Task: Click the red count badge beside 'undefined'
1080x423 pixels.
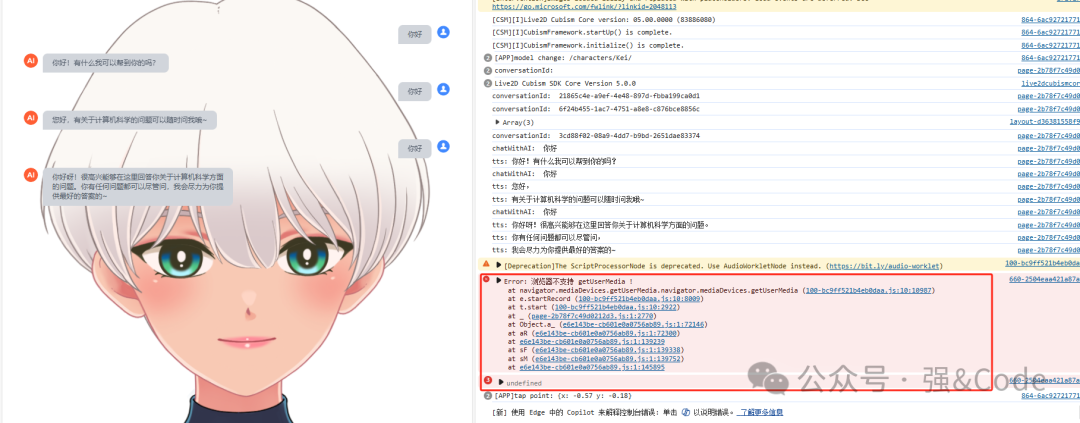Action: click(x=488, y=380)
